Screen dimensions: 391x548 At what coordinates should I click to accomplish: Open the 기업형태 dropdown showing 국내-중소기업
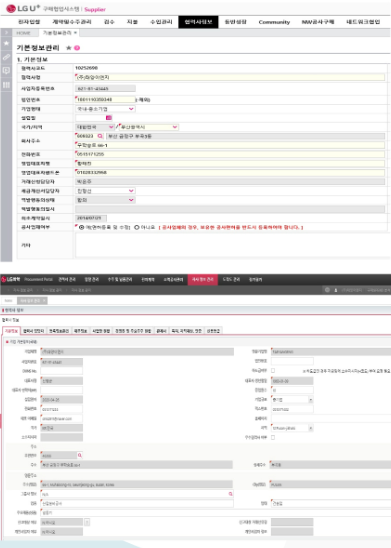pyautogui.click(x=105, y=109)
